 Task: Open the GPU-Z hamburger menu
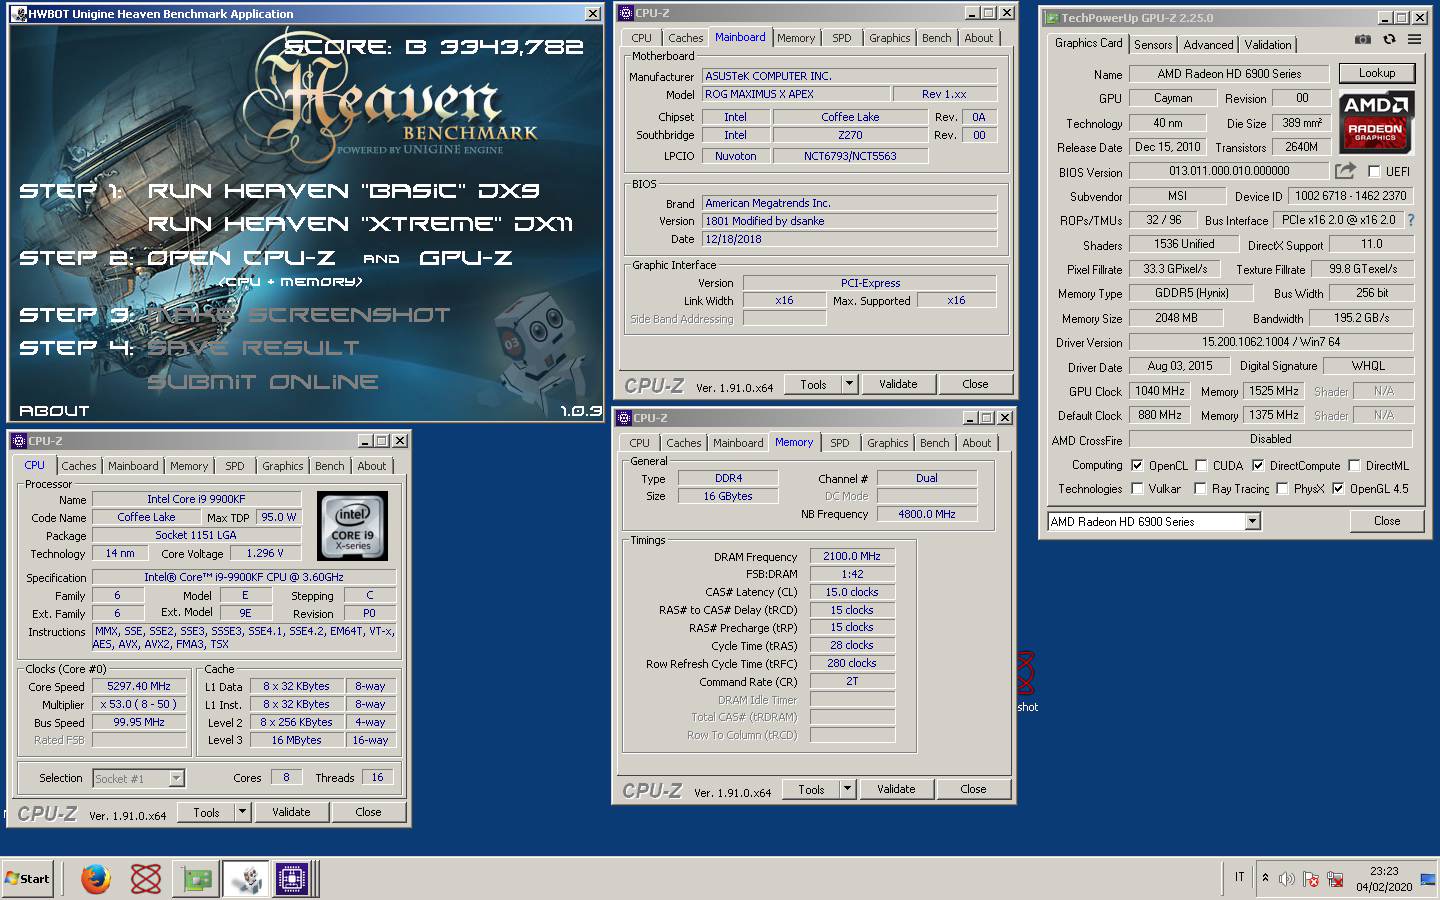click(x=1414, y=39)
